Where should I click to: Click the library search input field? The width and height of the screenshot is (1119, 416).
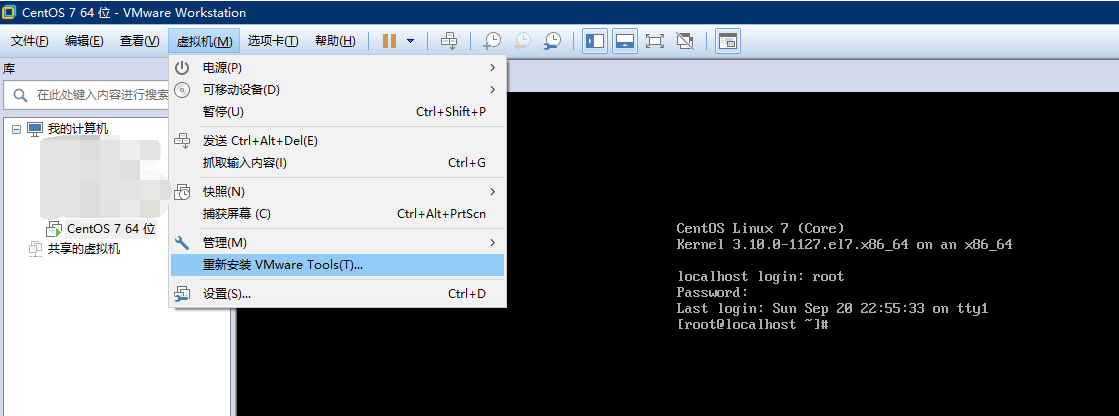tap(87, 95)
